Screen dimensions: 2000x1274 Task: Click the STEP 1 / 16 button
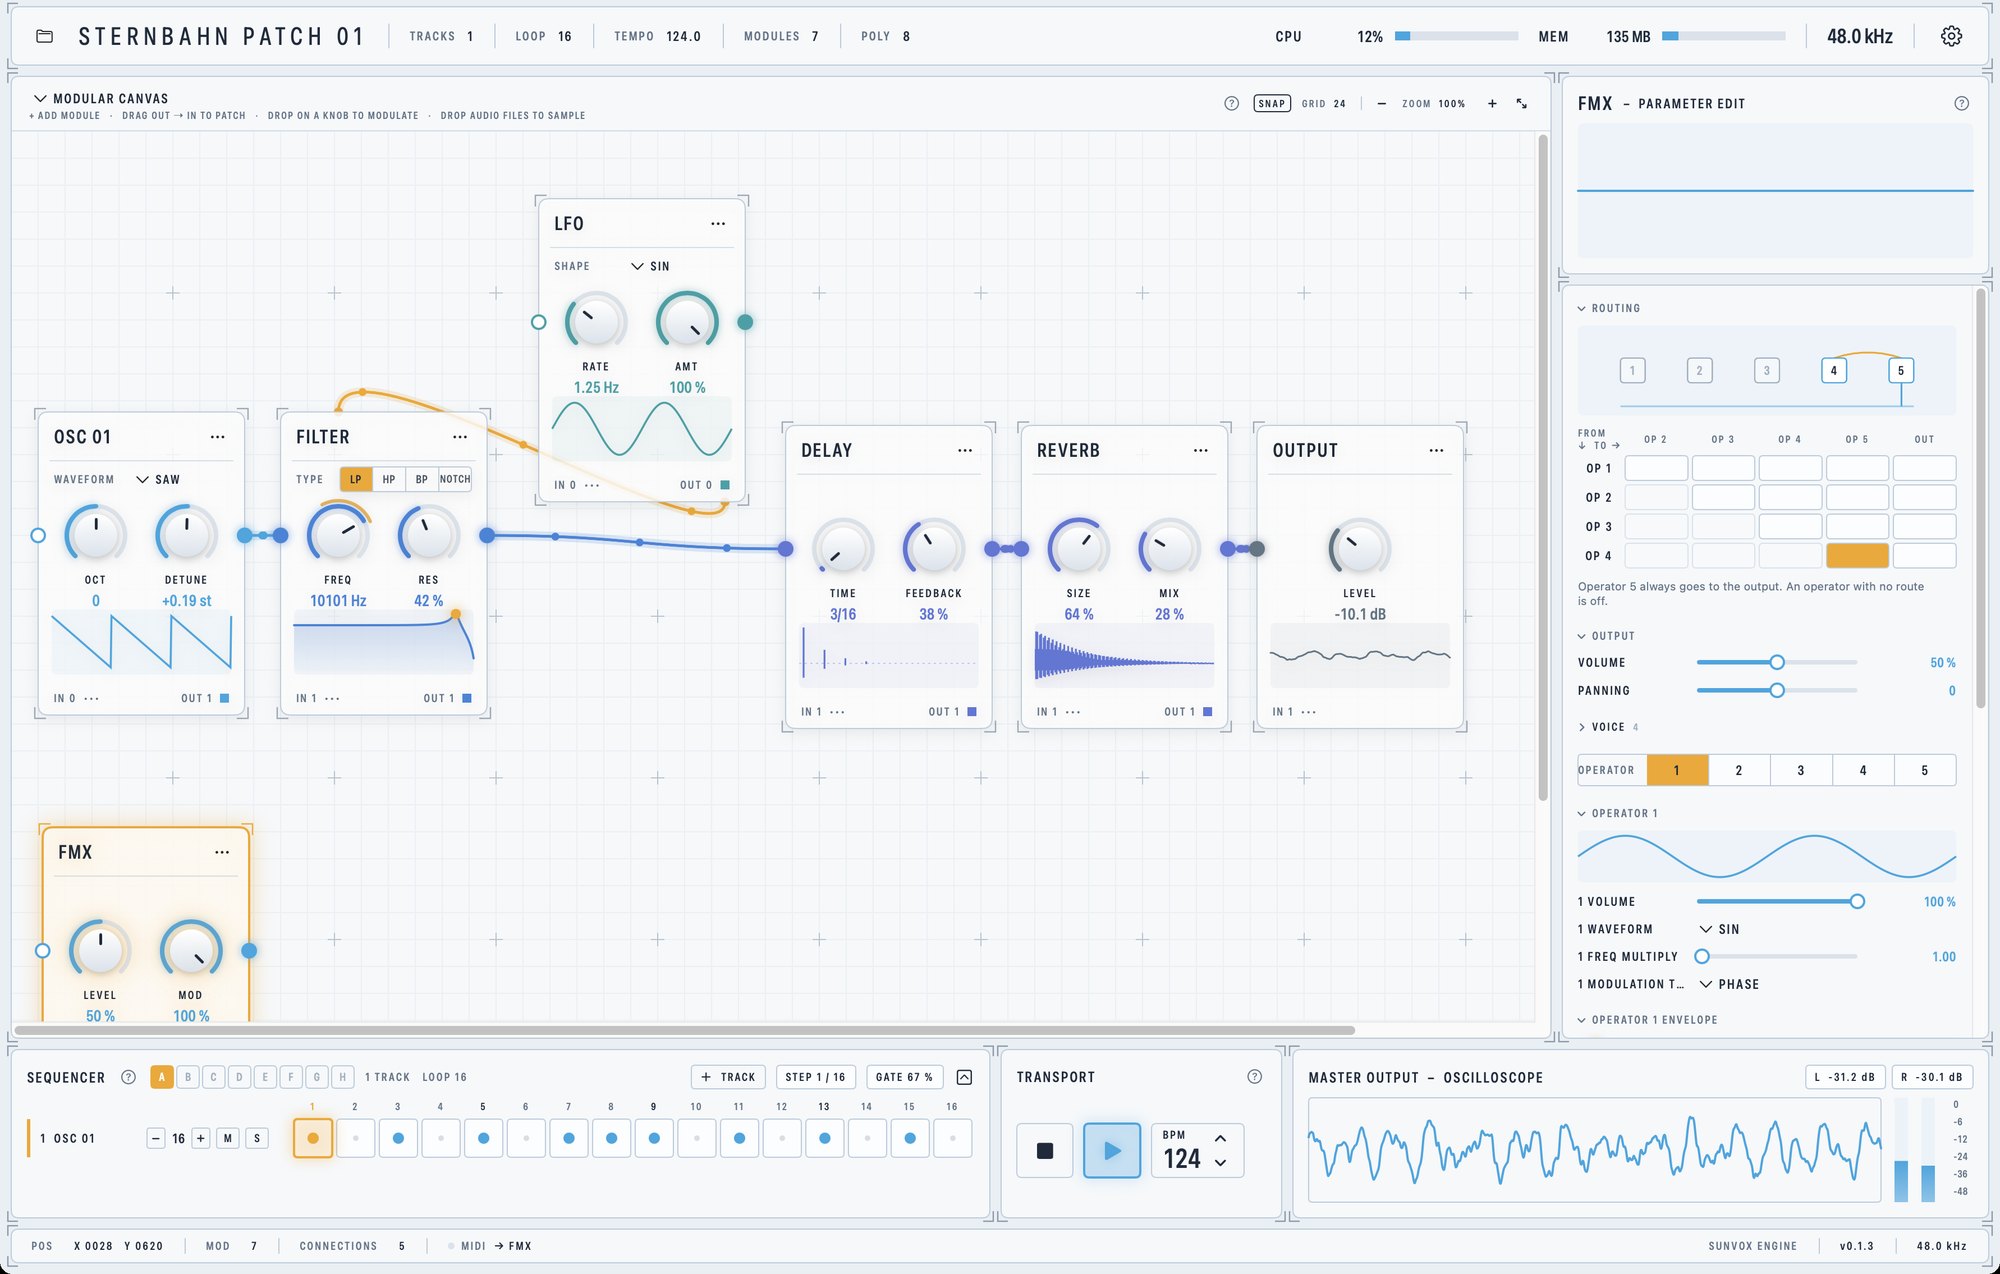[x=815, y=1077]
